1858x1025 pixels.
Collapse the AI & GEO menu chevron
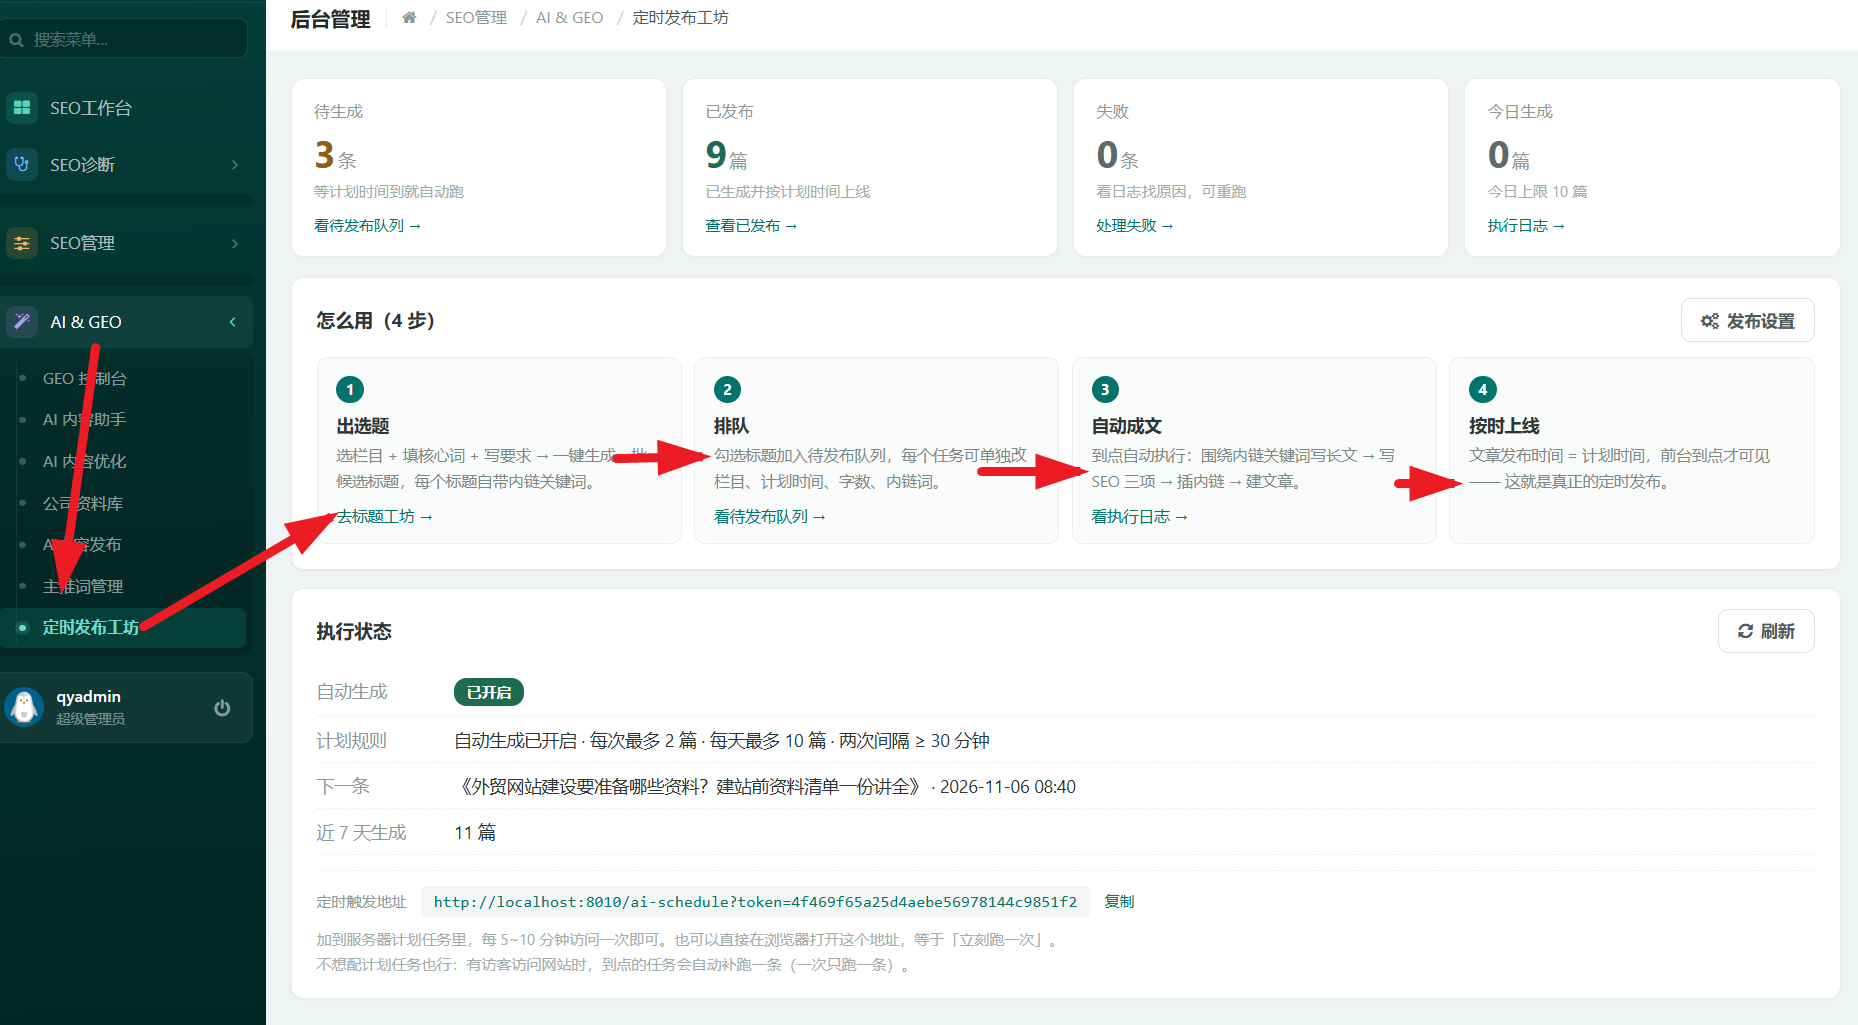(232, 322)
